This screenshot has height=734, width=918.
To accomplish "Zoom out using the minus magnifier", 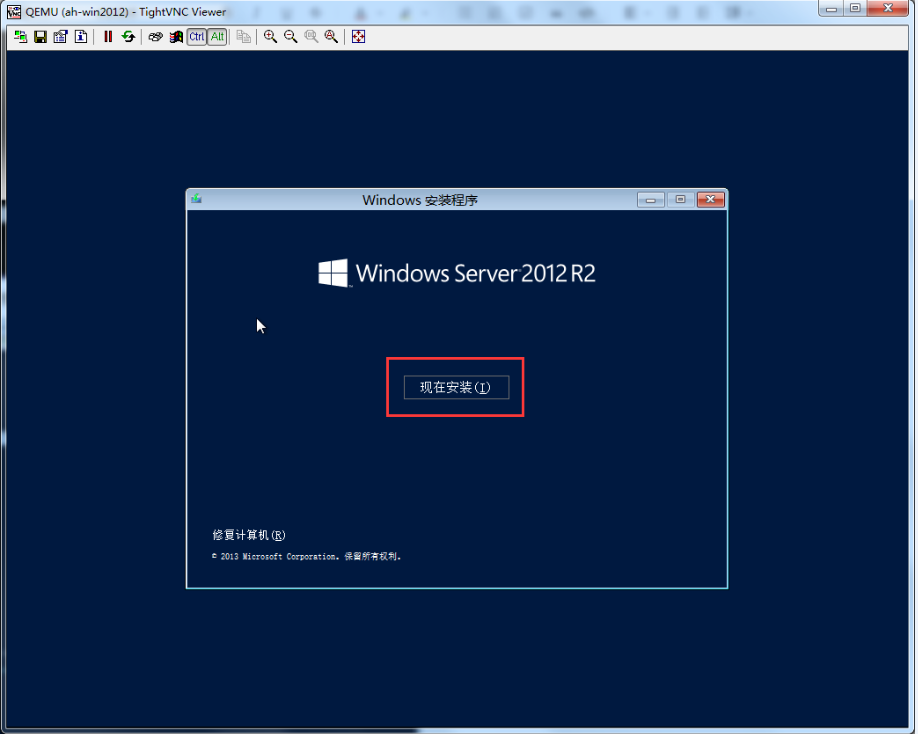I will [290, 37].
